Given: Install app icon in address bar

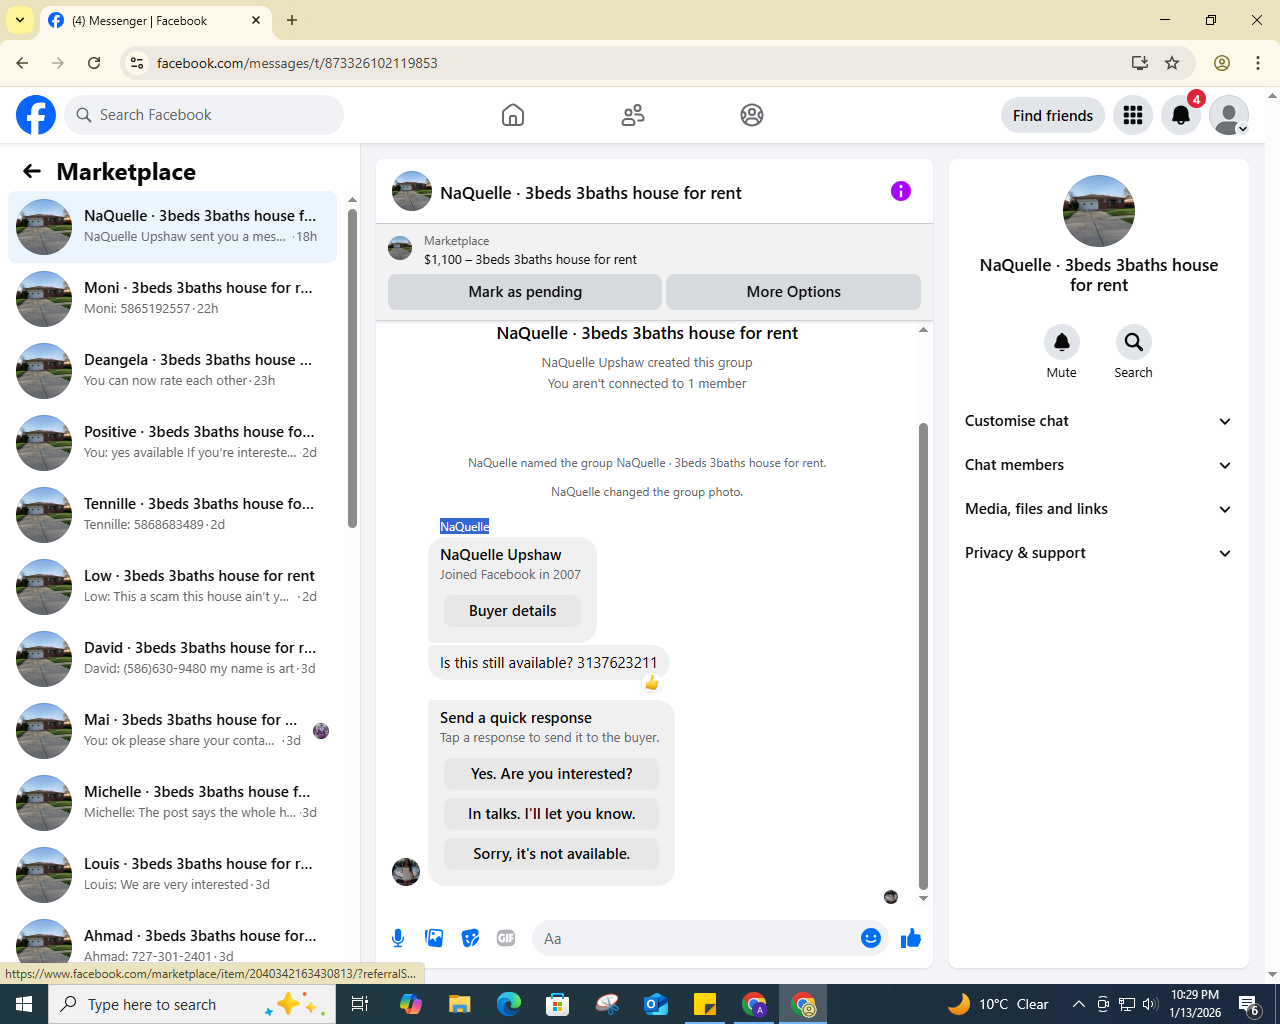Looking at the screenshot, I should click(x=1140, y=63).
